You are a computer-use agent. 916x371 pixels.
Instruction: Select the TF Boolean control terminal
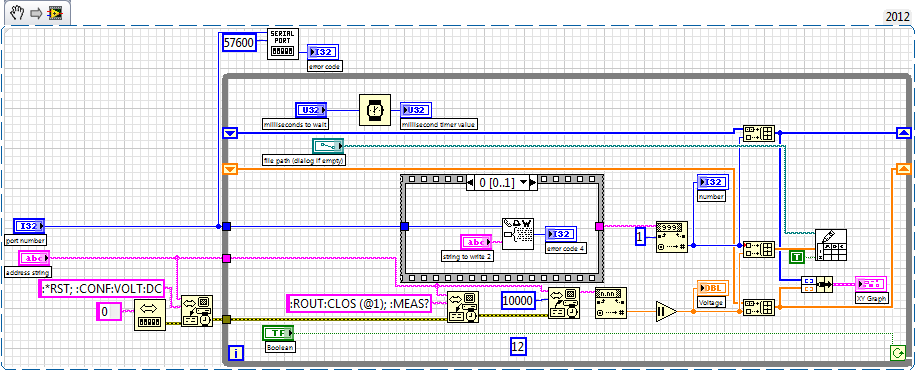(279, 334)
